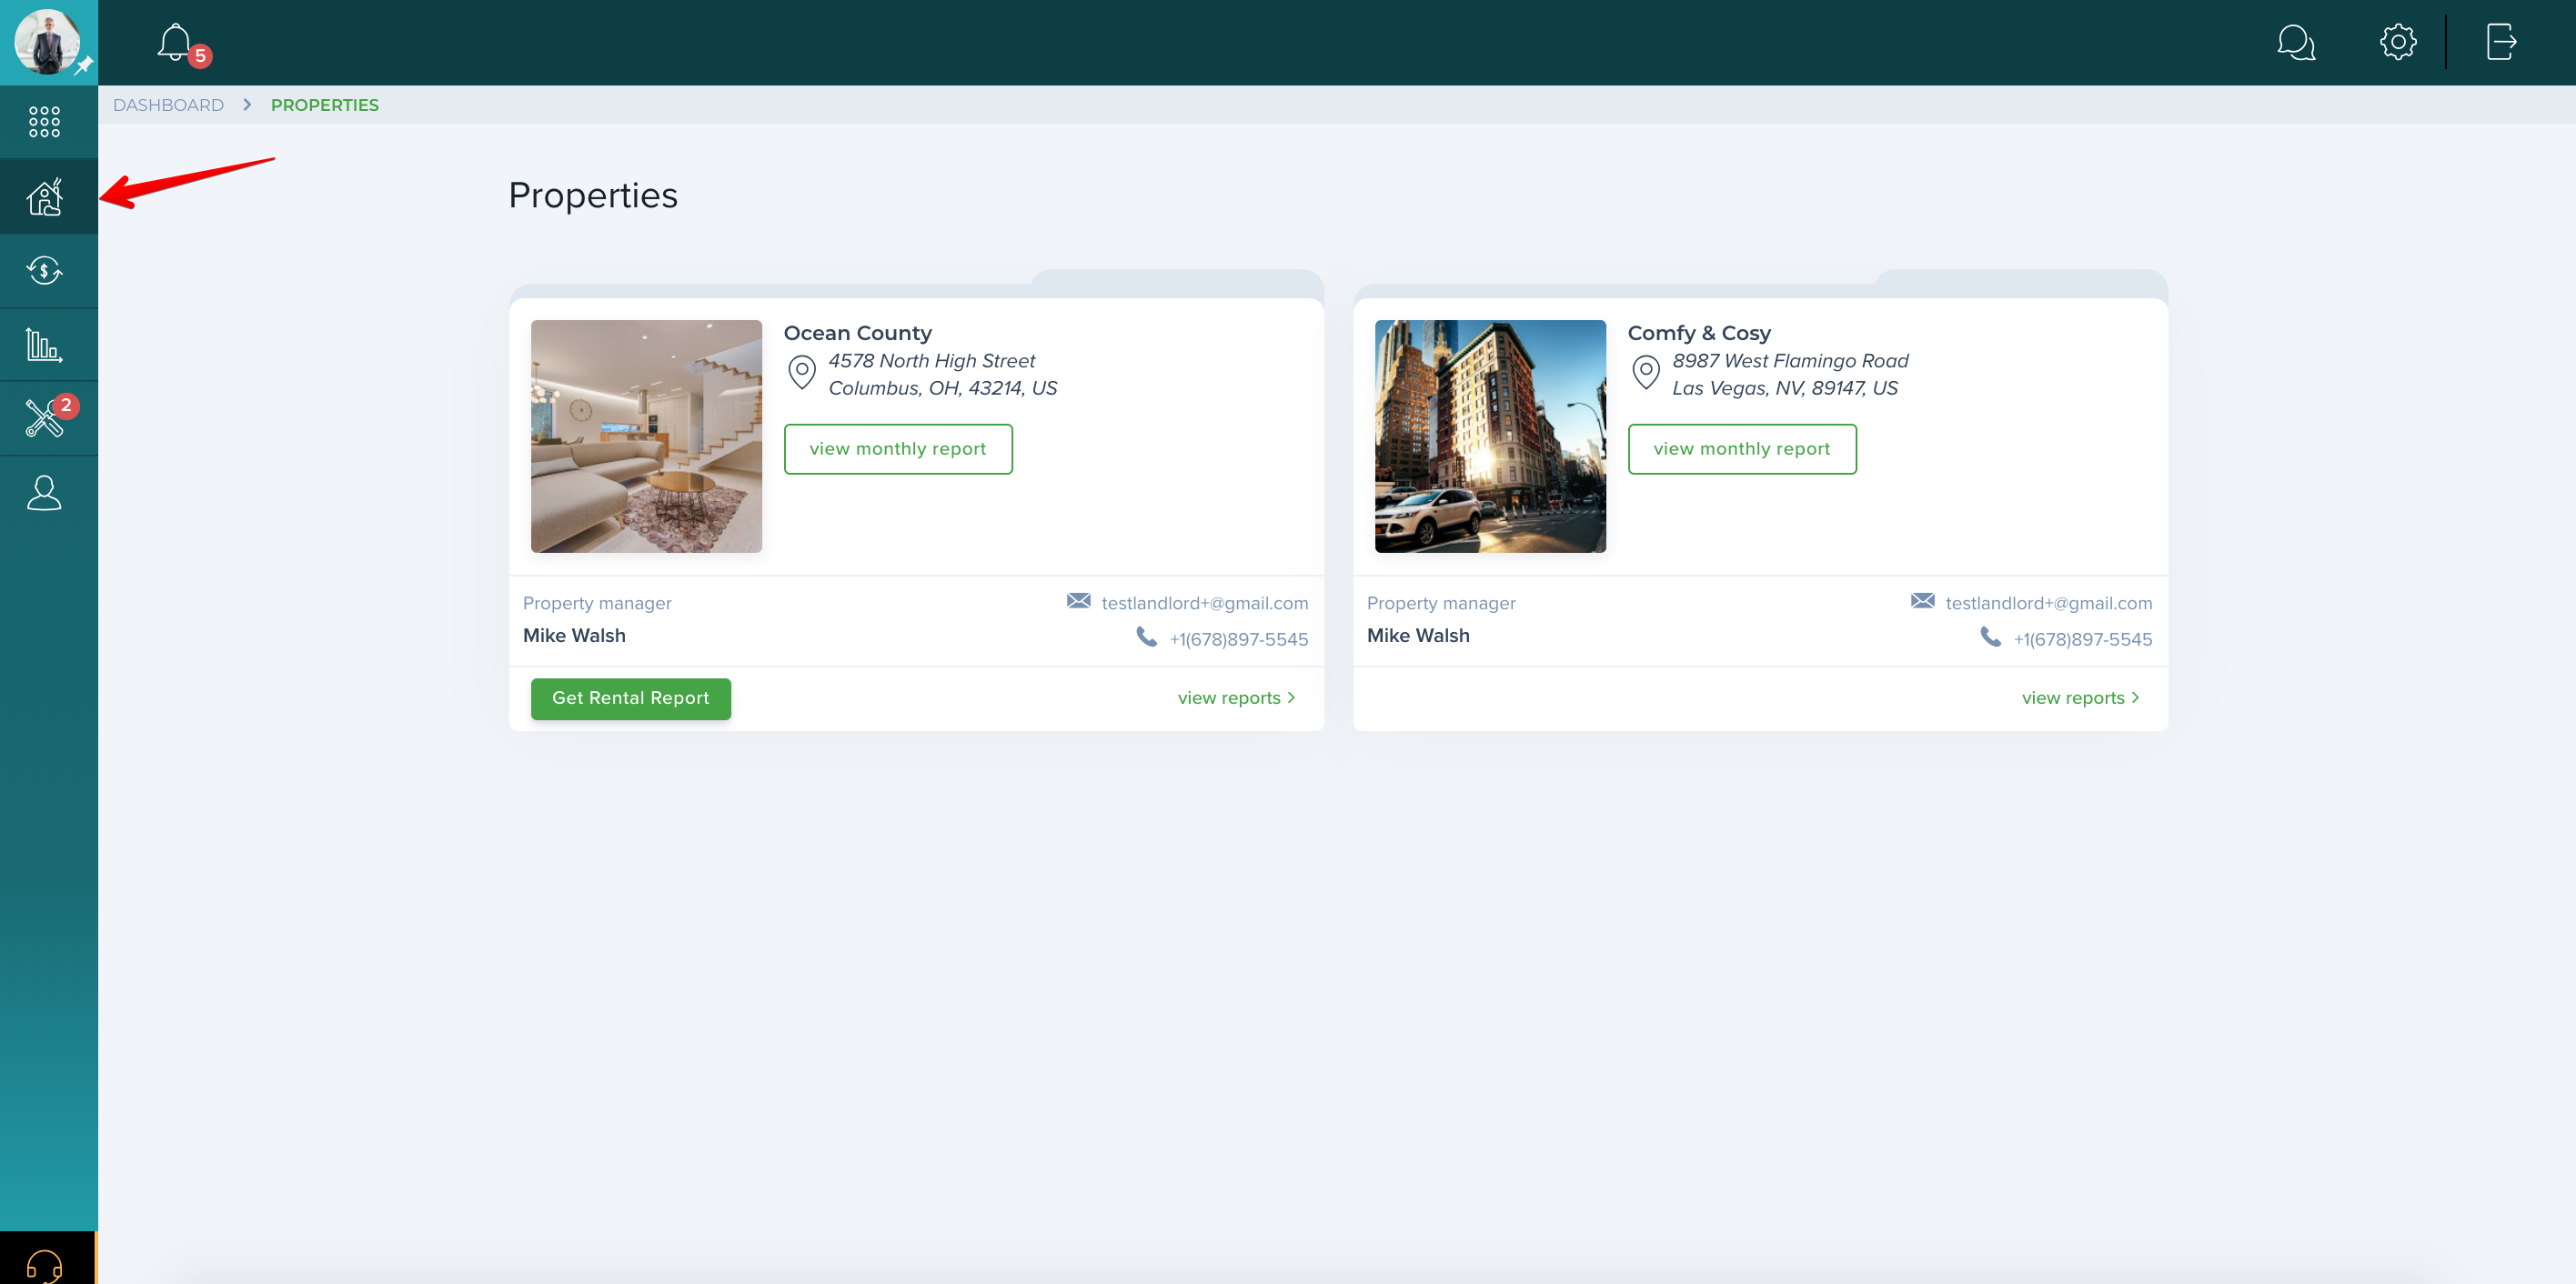
Task: Click envelope icon on Comfy & Cosy card
Action: pyautogui.click(x=1922, y=600)
